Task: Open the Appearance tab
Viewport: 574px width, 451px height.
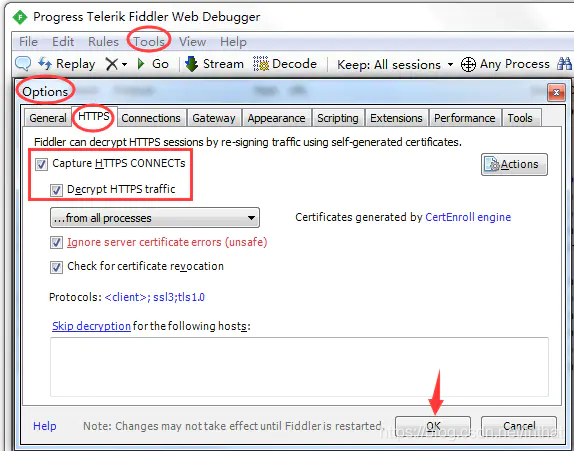Action: [x=276, y=118]
